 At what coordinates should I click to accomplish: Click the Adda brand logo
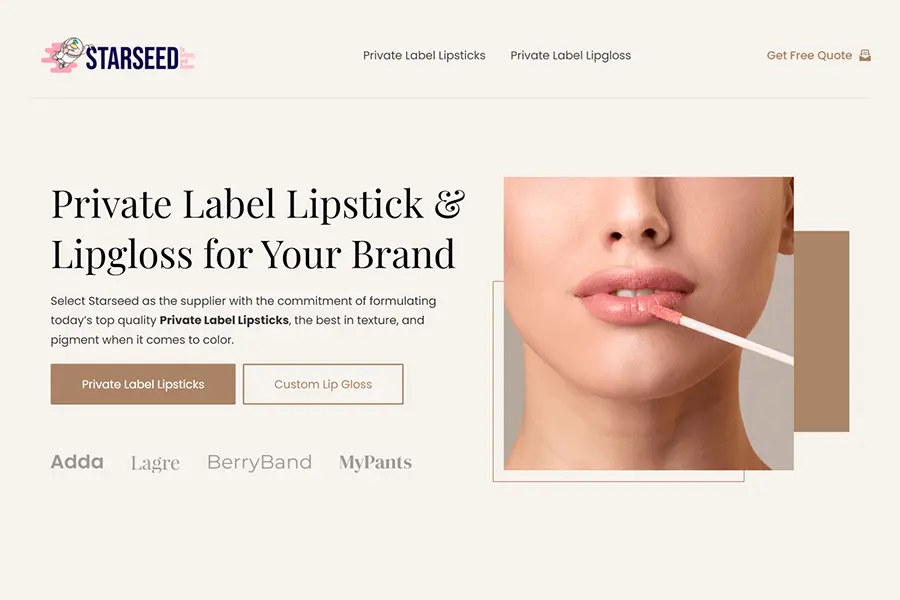77,462
